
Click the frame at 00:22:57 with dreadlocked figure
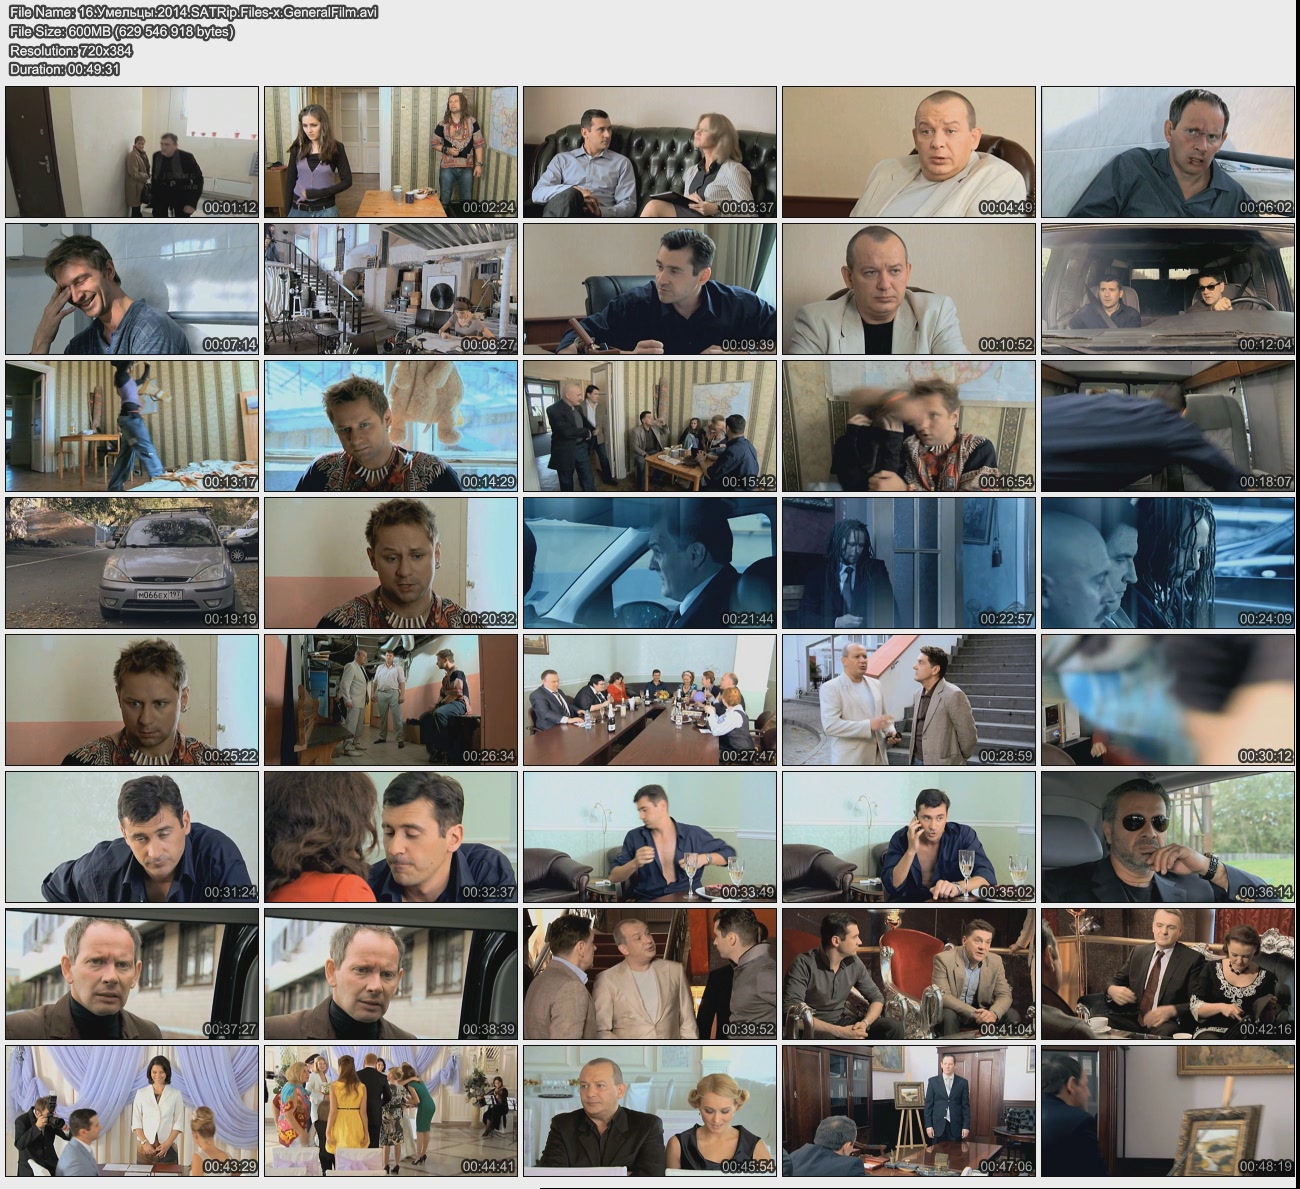(x=909, y=563)
